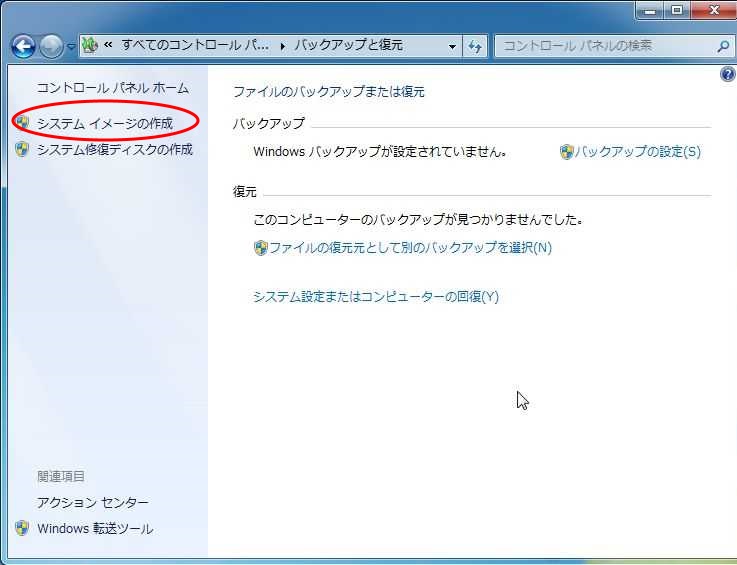Screen dimensions: 737x565
Task: Expand arrow next to すべてのコントロール パ...
Action: 282,46
